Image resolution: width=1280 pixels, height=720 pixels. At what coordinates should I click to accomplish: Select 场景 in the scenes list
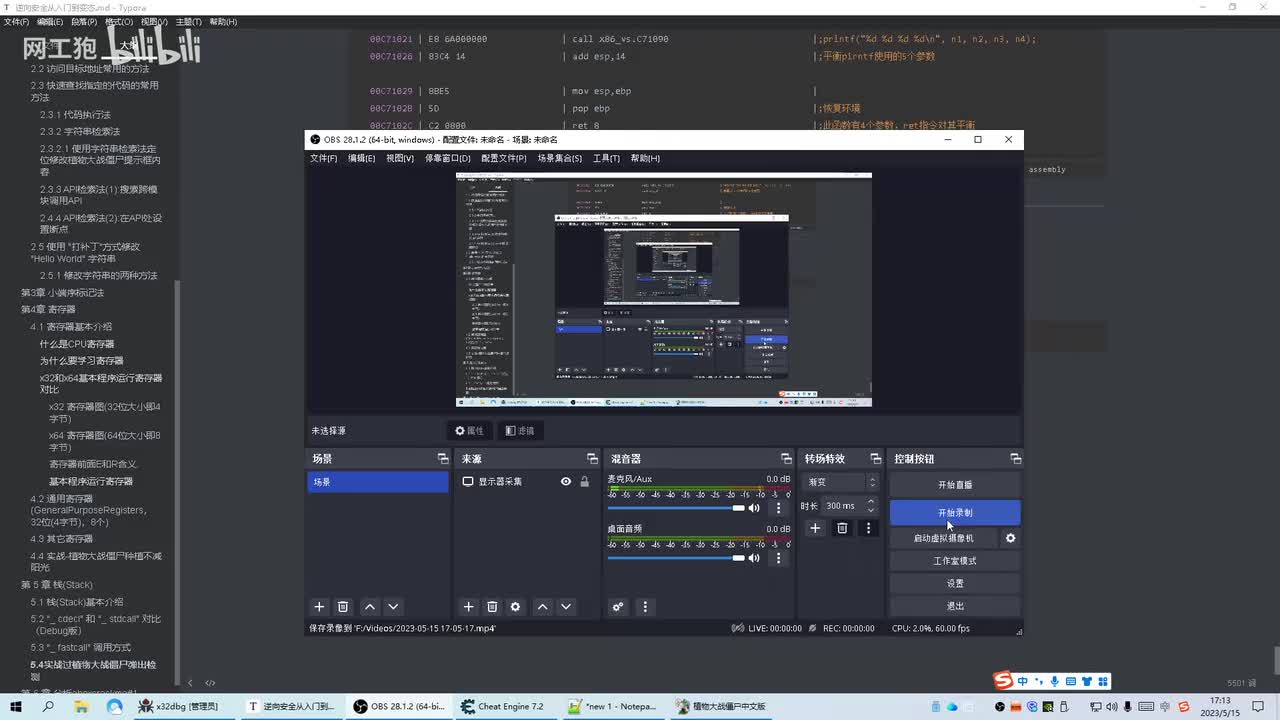[x=378, y=482]
